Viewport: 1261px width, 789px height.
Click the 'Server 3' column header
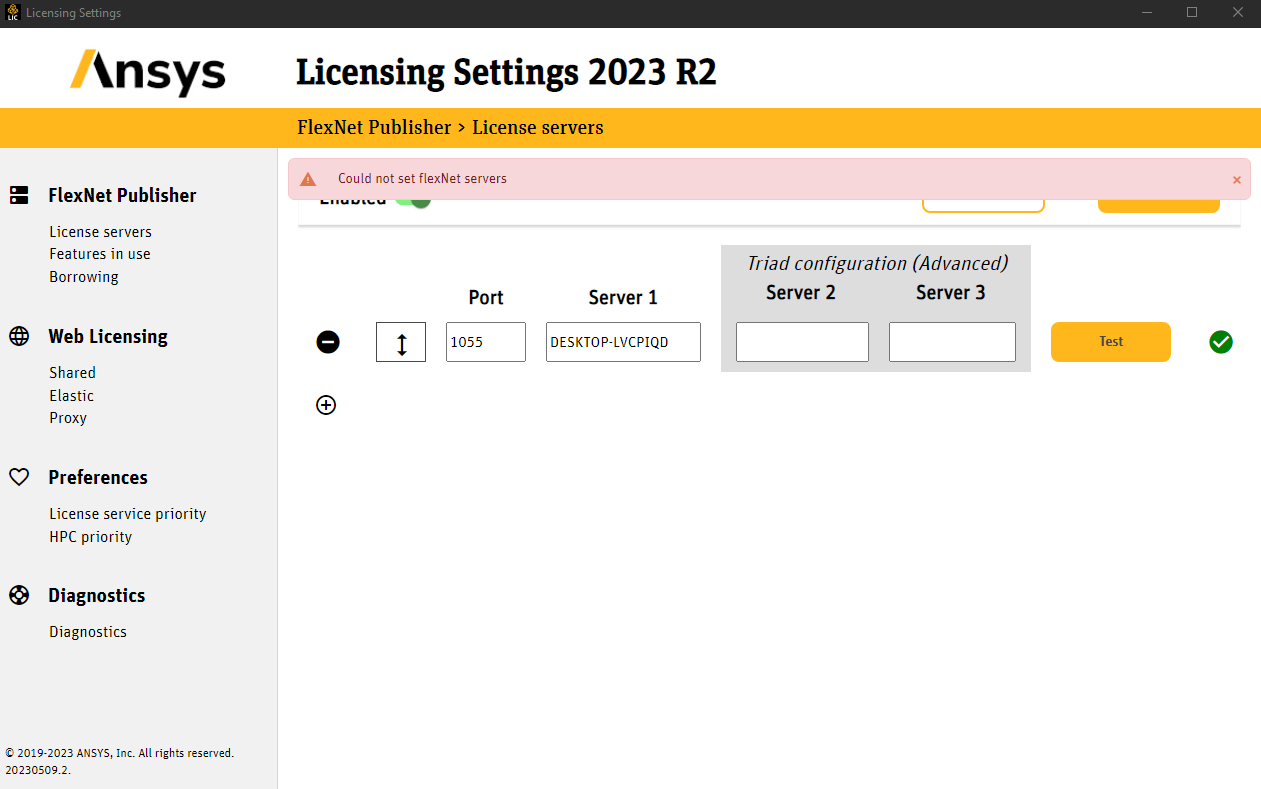(x=951, y=293)
